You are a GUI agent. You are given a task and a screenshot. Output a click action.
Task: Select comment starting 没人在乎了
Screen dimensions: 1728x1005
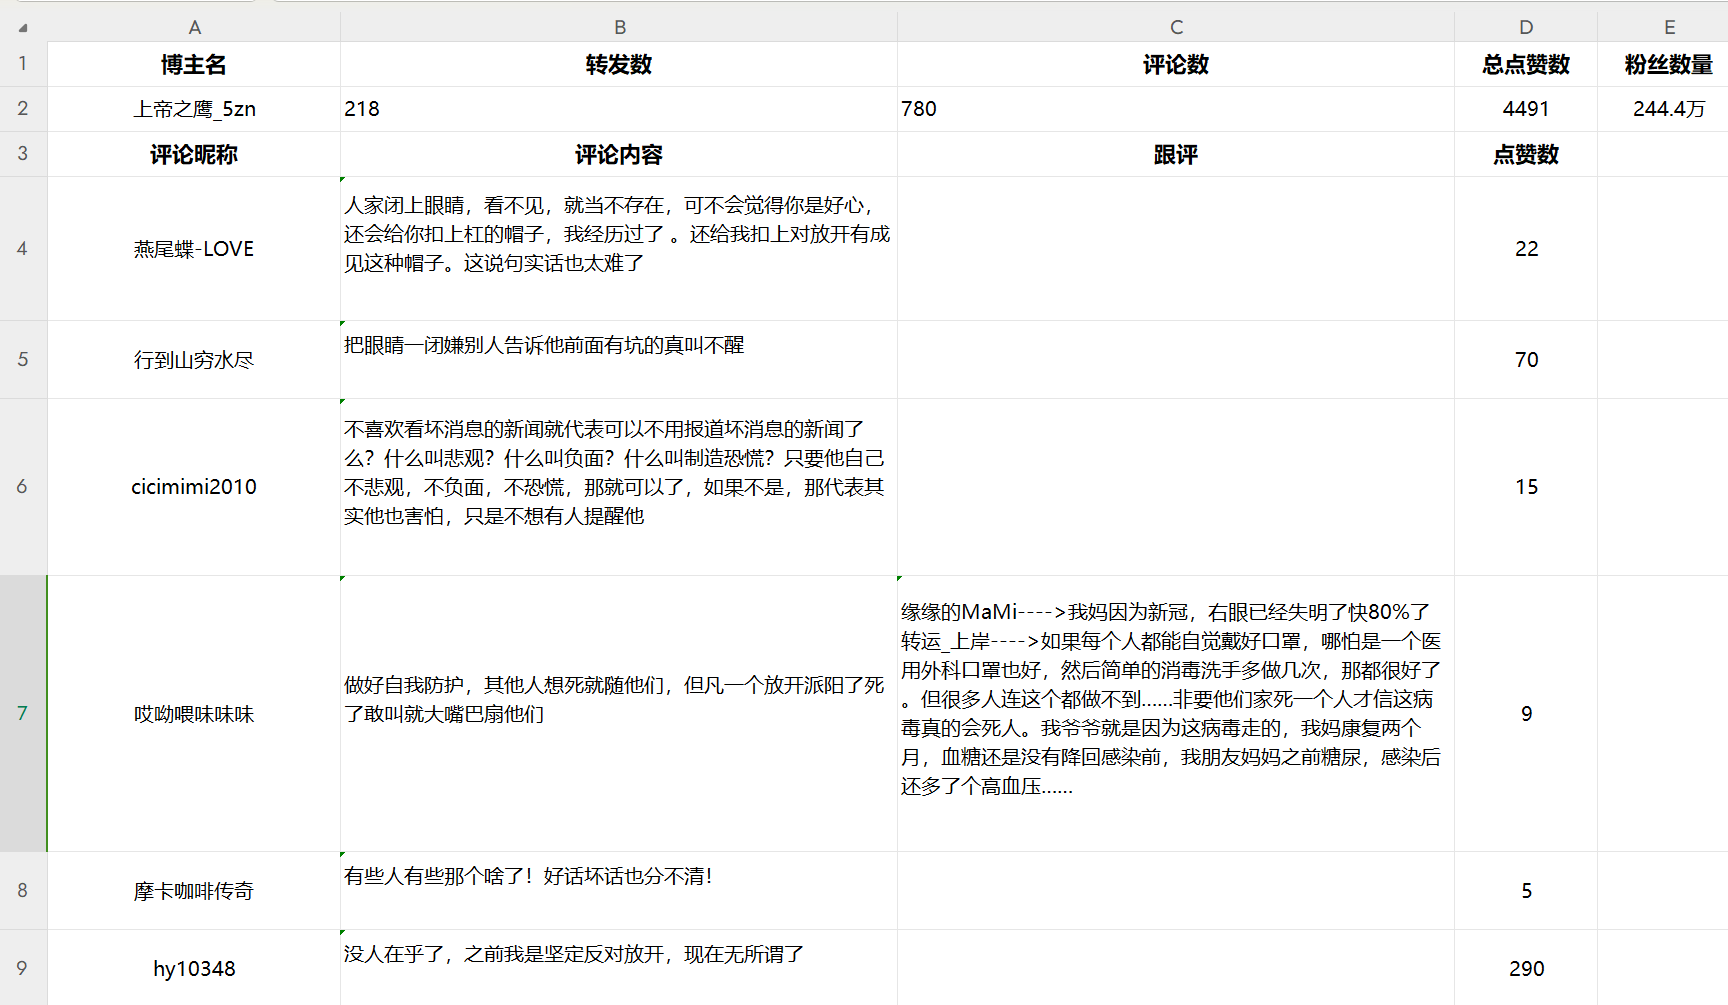tap(619, 968)
